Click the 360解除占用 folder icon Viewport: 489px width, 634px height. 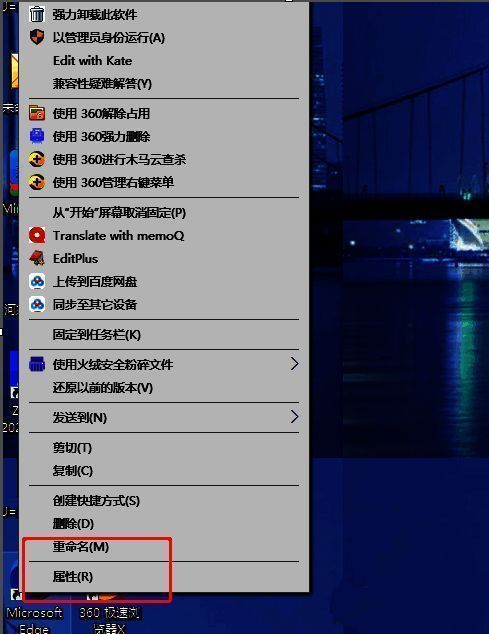click(37, 113)
